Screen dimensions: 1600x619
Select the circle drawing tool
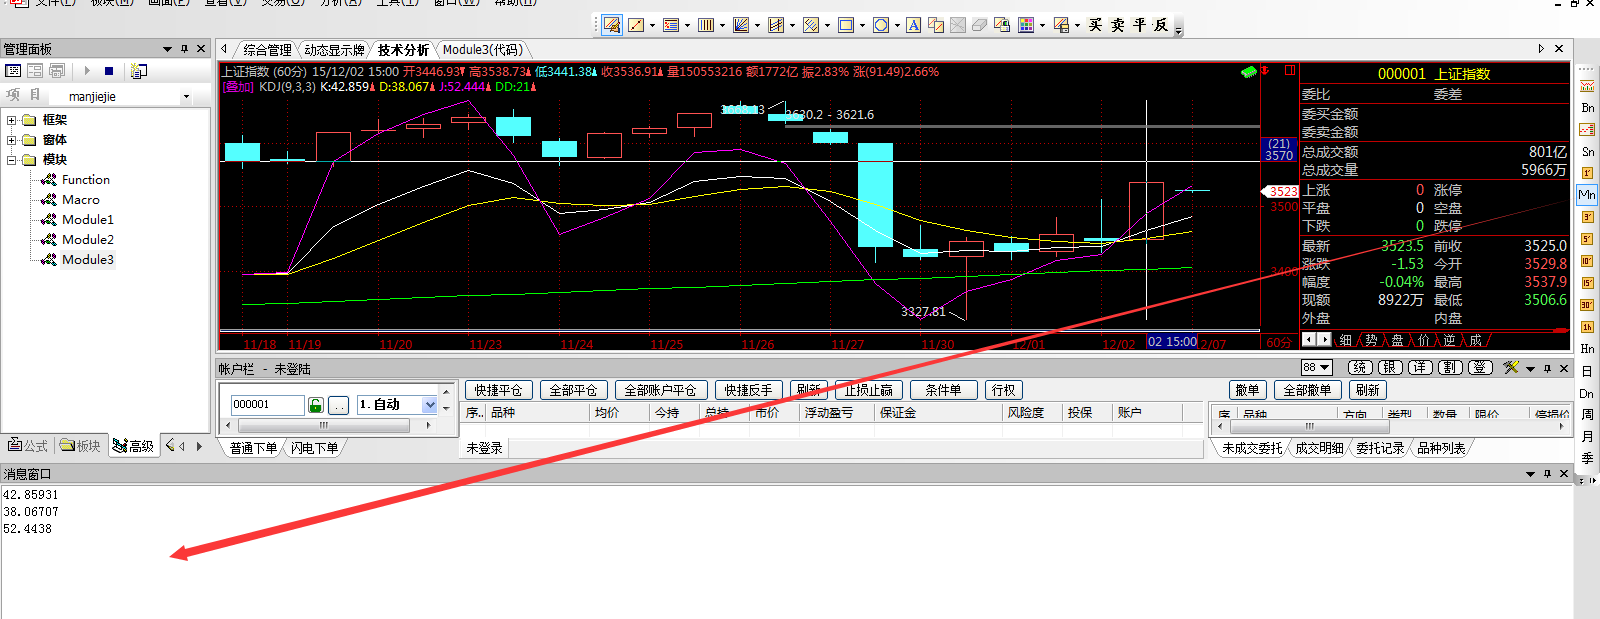881,25
